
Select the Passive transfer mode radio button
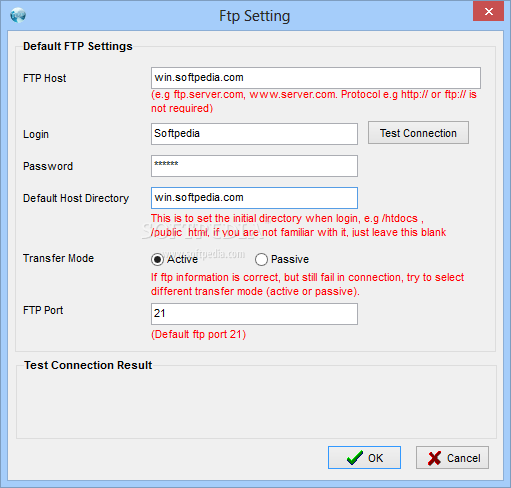pyautogui.click(x=261, y=259)
